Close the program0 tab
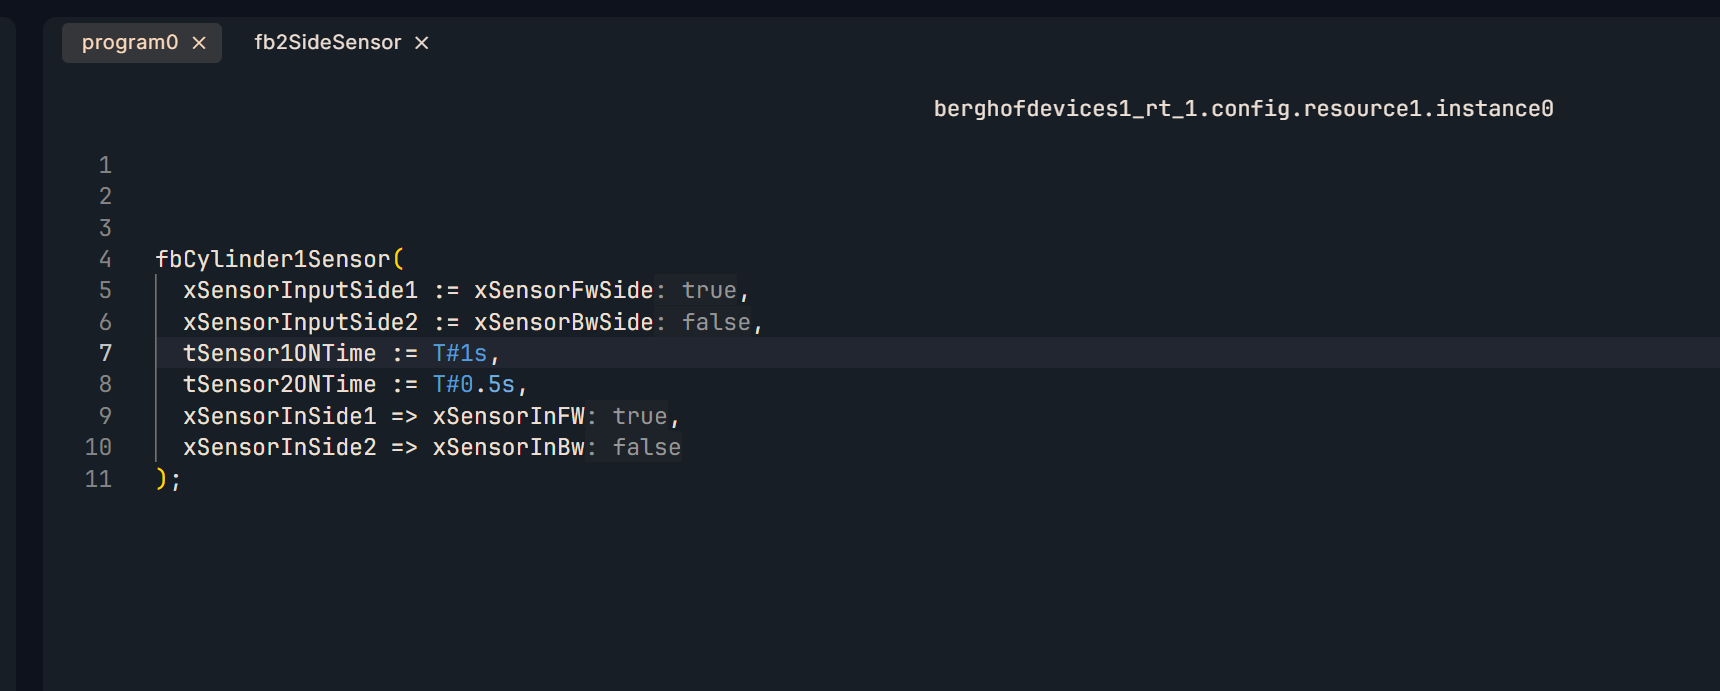The image size is (1720, 691). pyautogui.click(x=199, y=43)
